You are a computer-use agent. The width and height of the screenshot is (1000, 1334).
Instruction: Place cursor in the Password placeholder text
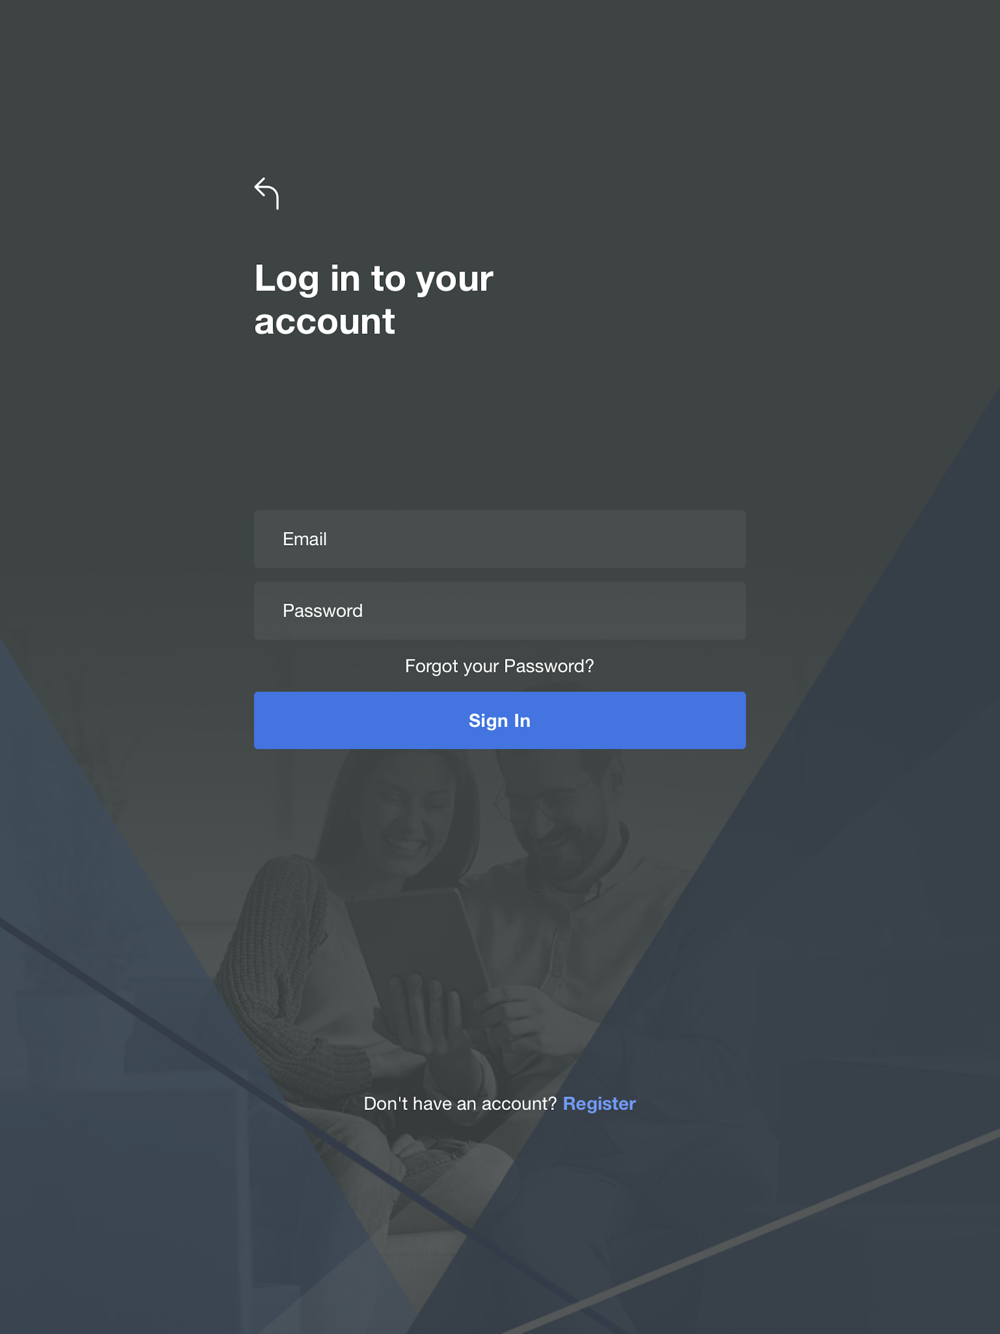pyautogui.click(x=322, y=611)
